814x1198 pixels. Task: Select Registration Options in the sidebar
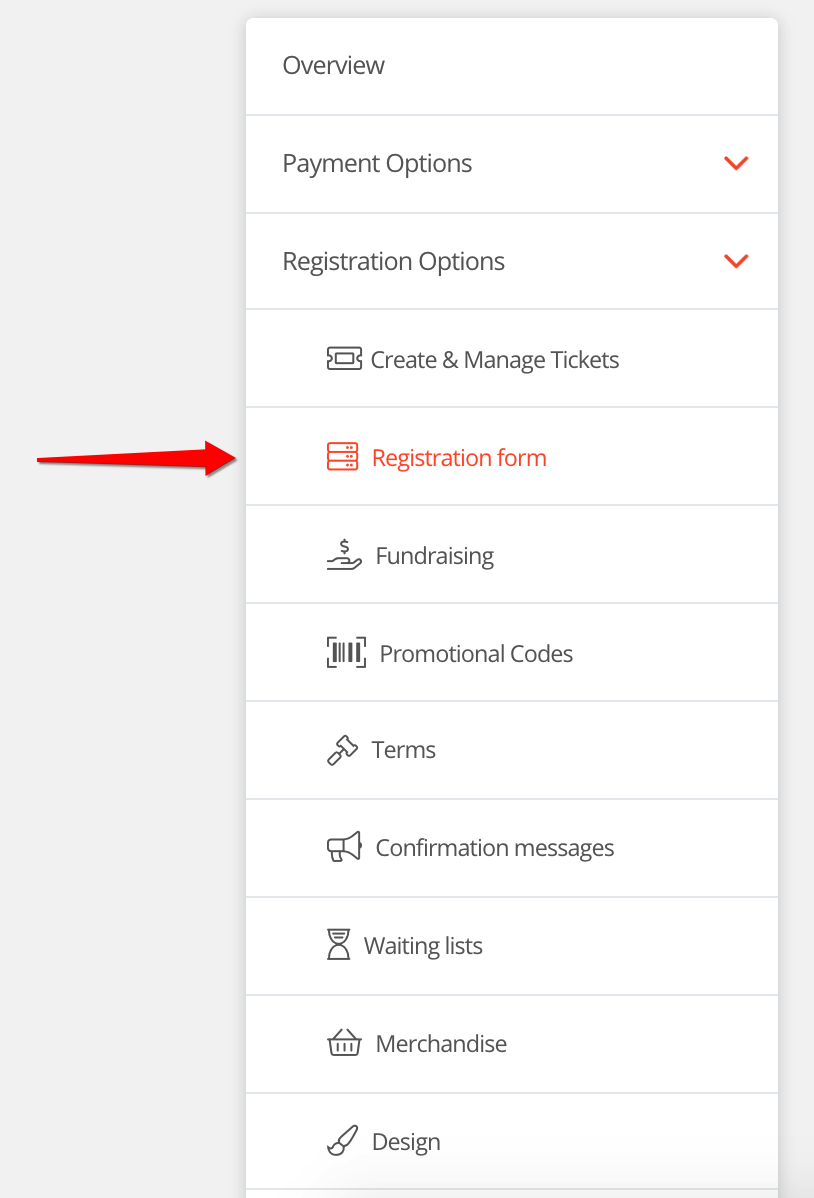coord(393,261)
